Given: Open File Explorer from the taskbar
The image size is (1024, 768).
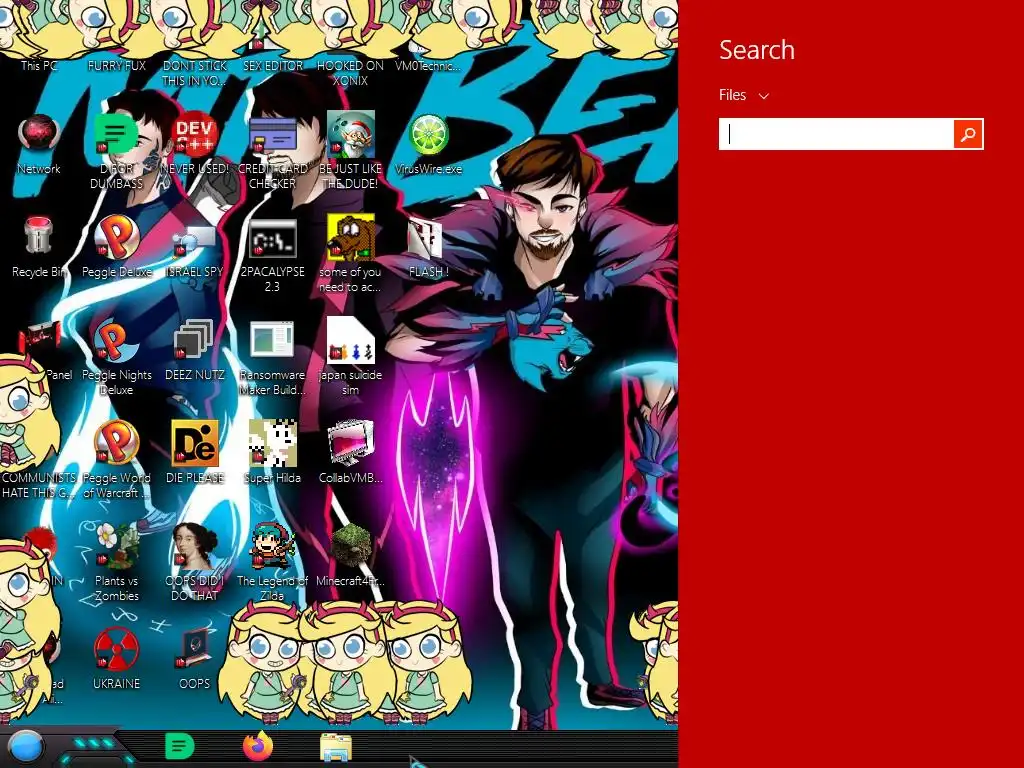Looking at the screenshot, I should [x=336, y=748].
